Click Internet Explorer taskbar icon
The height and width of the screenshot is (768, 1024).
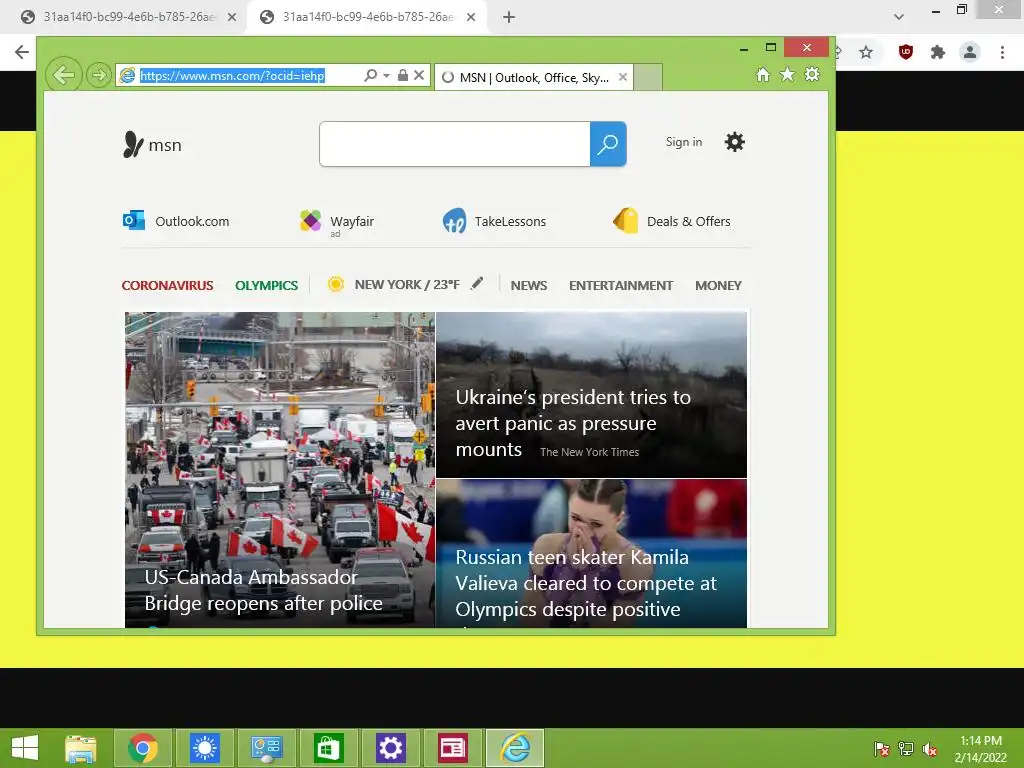[515, 748]
